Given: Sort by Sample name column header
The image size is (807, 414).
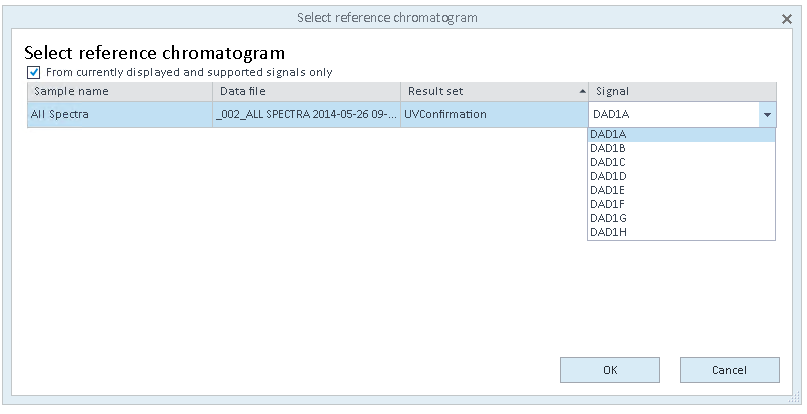Looking at the screenshot, I should 120,91.
